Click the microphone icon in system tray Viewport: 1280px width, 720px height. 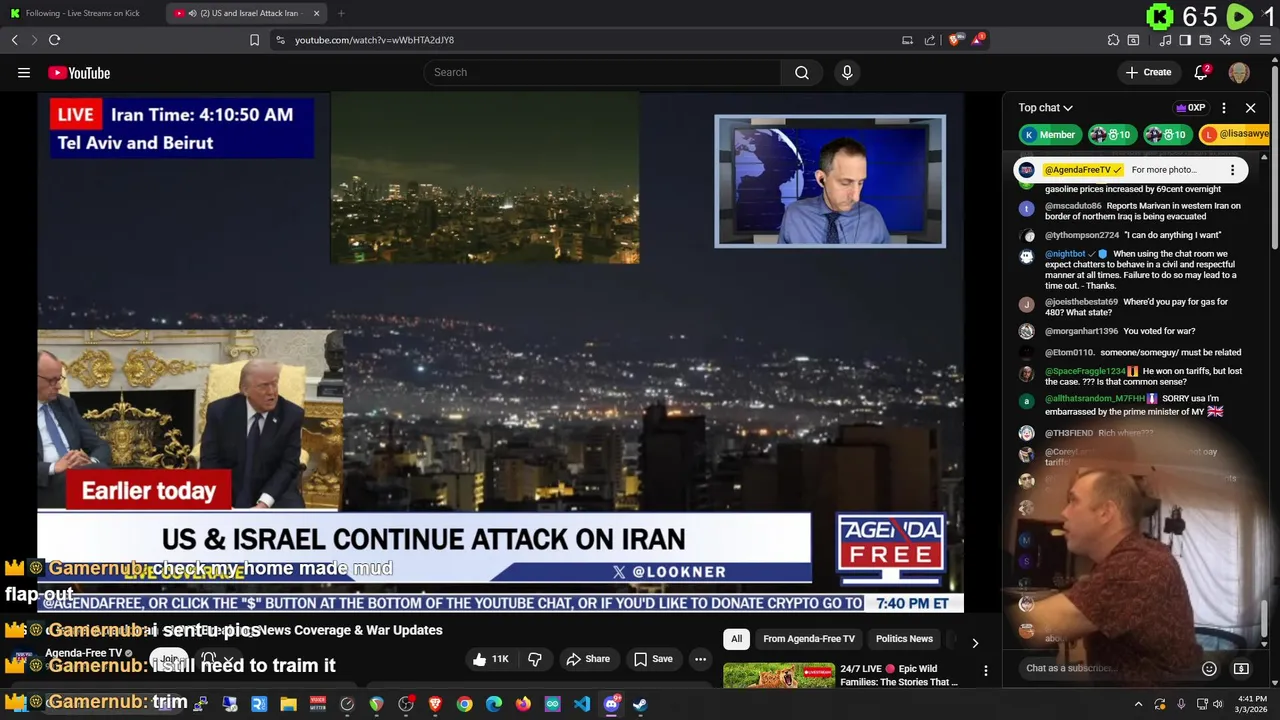(1181, 704)
